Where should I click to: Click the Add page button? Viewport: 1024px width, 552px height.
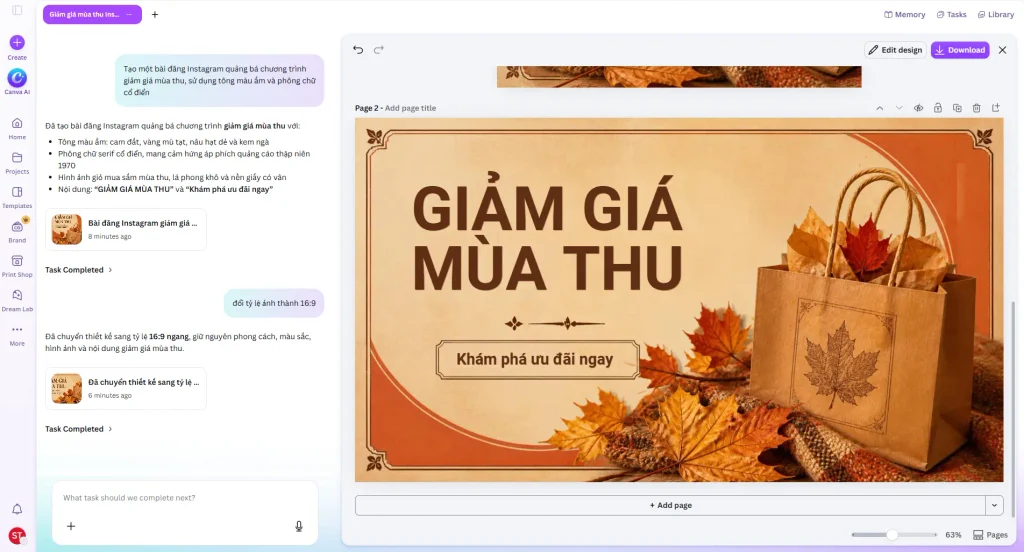point(670,505)
